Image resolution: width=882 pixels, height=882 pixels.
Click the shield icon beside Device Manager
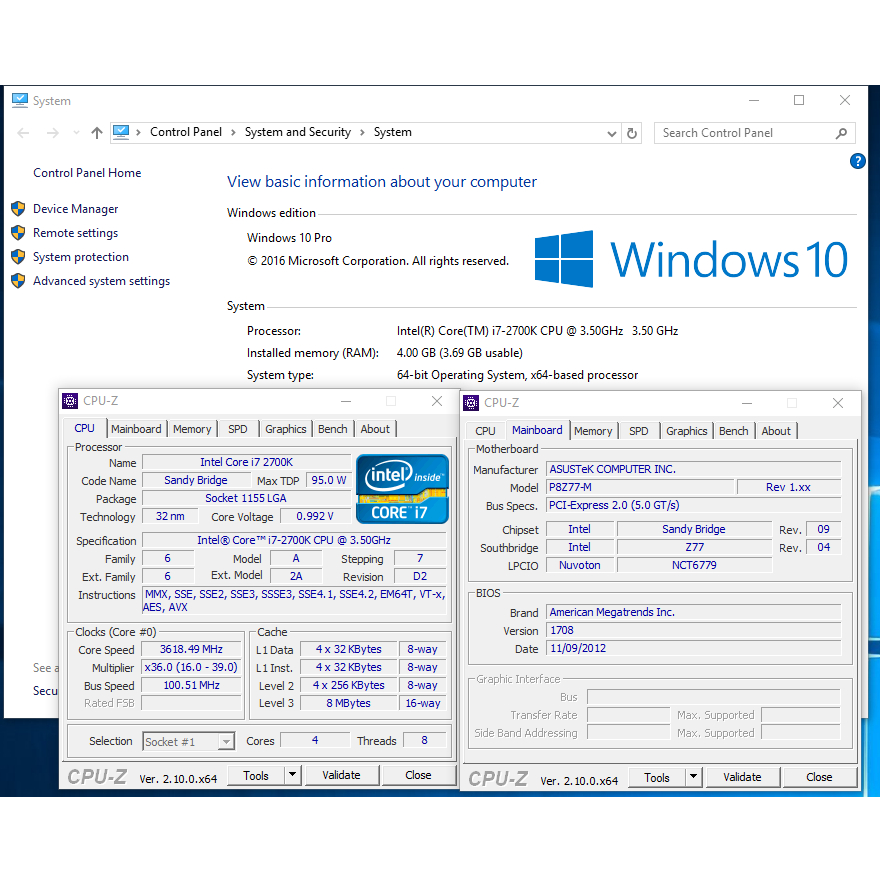(x=18, y=209)
